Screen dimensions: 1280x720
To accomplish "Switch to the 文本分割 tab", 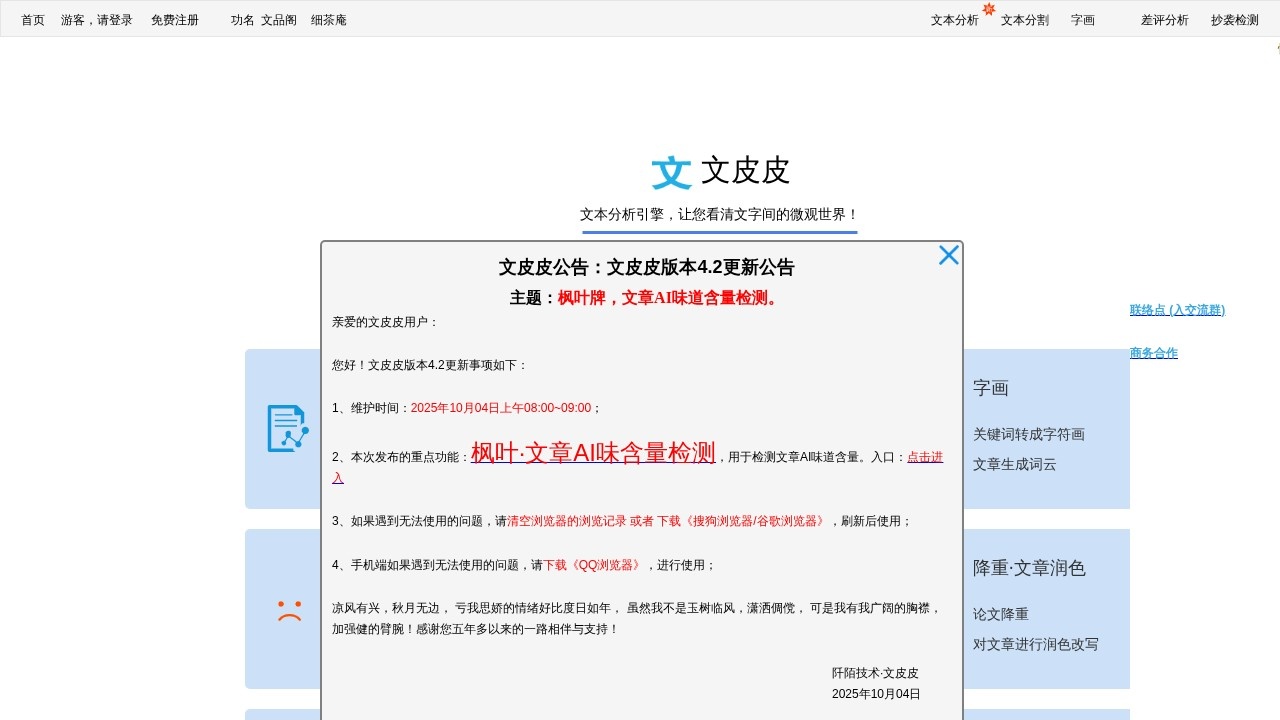I will point(1024,19).
